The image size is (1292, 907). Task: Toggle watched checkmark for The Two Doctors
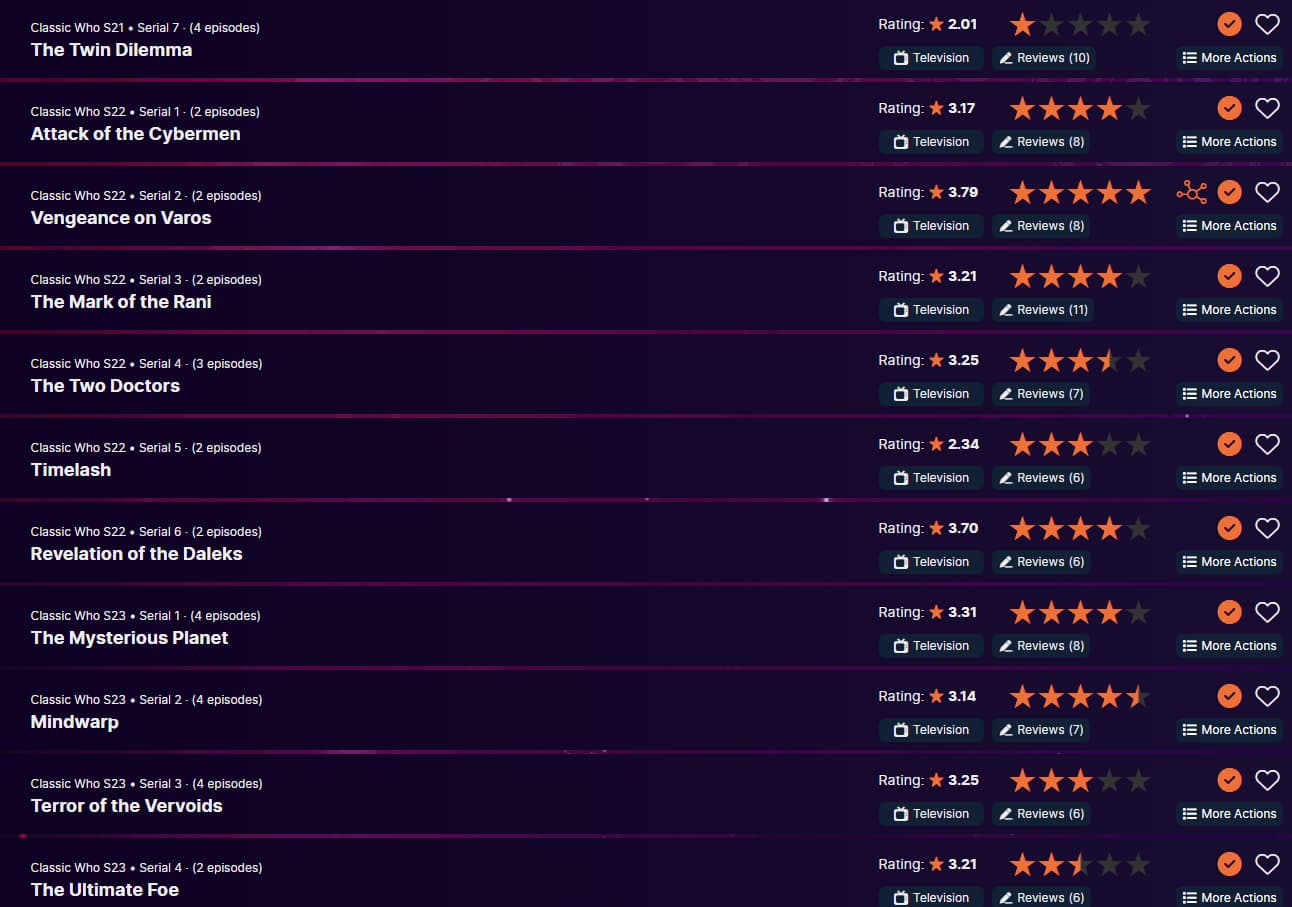click(x=1230, y=360)
